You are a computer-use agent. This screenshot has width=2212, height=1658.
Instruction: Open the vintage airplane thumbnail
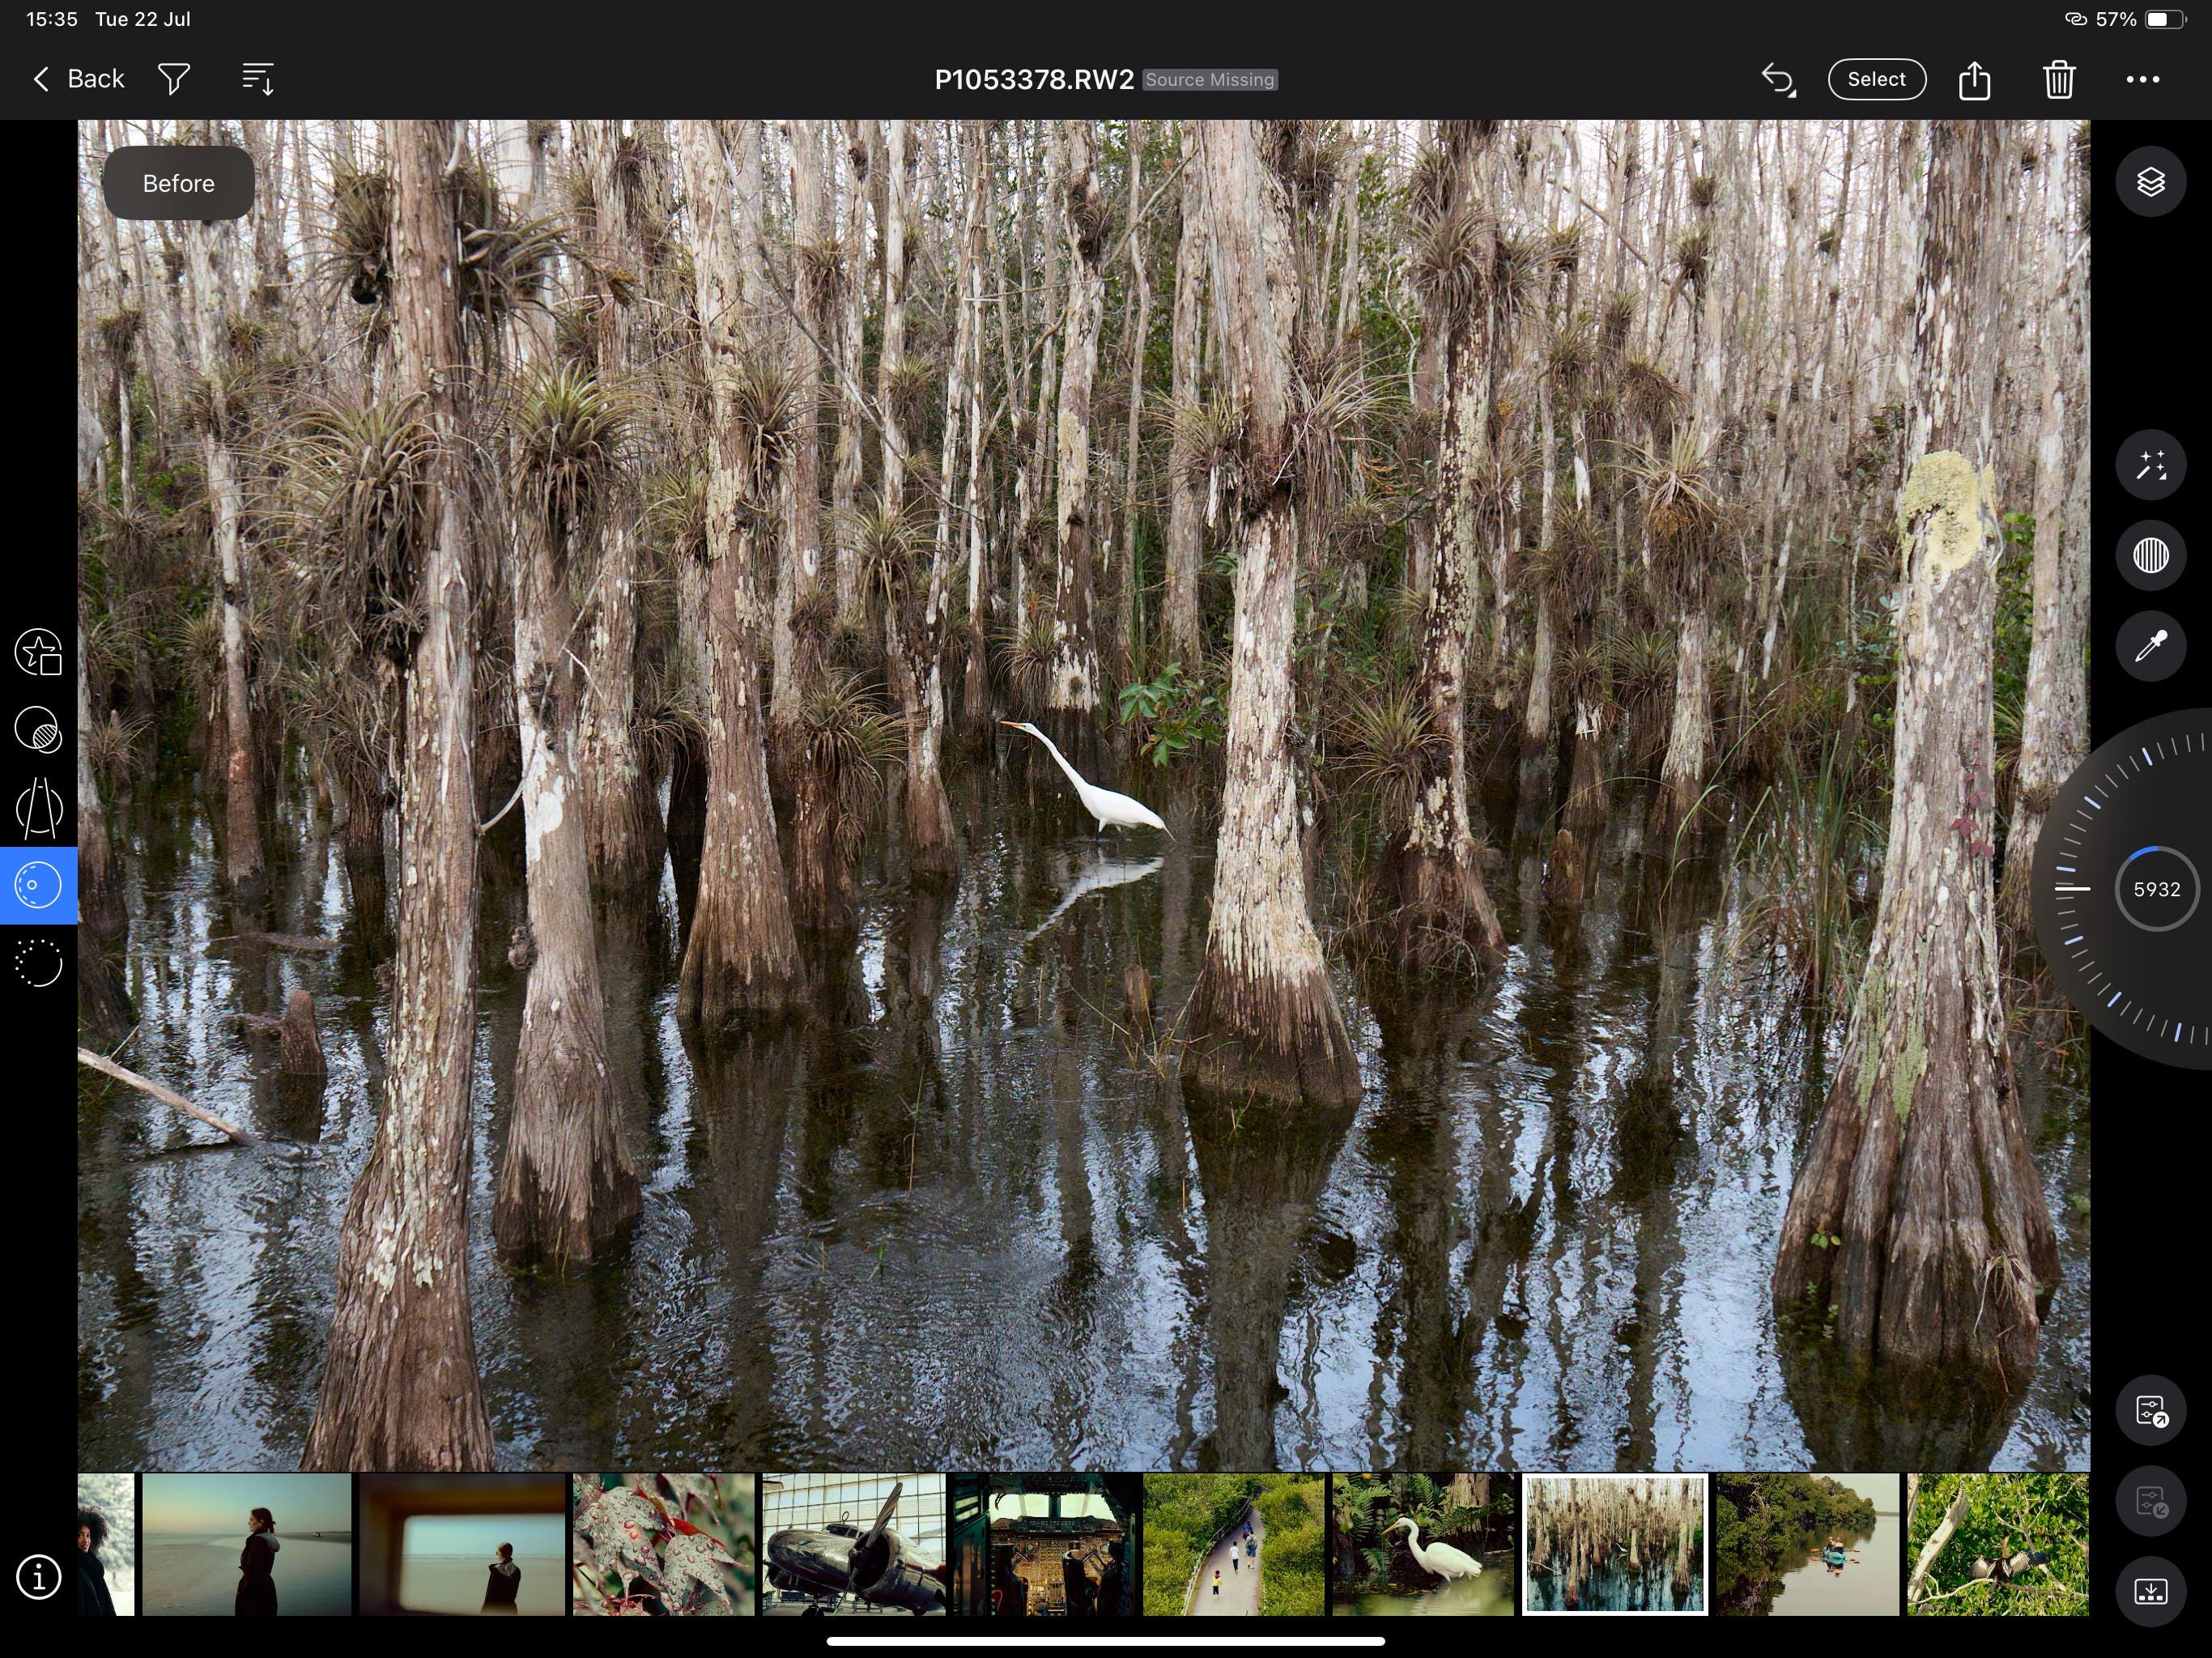click(x=854, y=1544)
